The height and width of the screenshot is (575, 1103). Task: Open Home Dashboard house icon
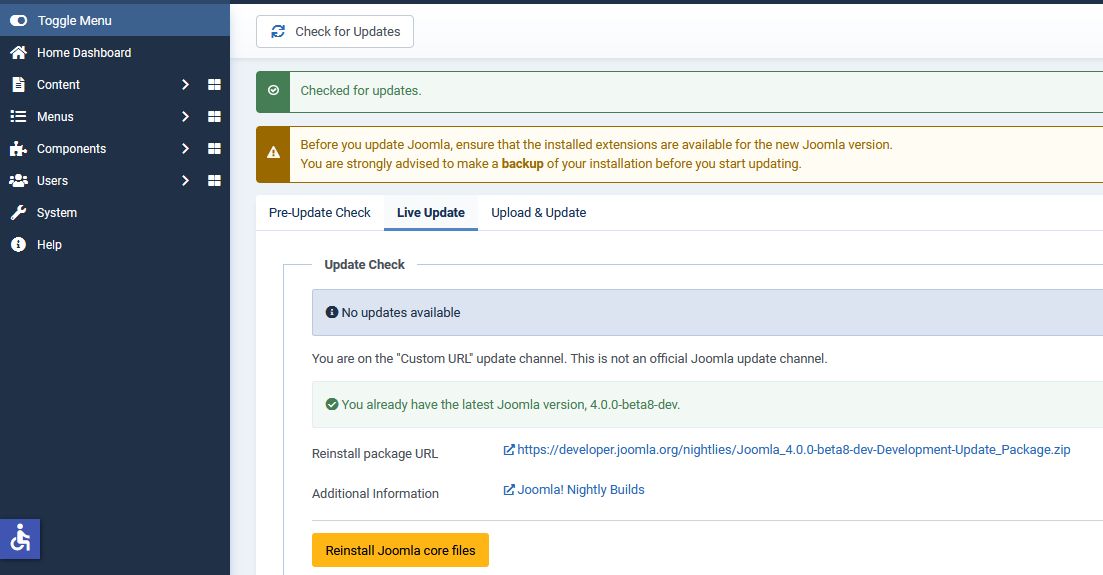click(18, 53)
